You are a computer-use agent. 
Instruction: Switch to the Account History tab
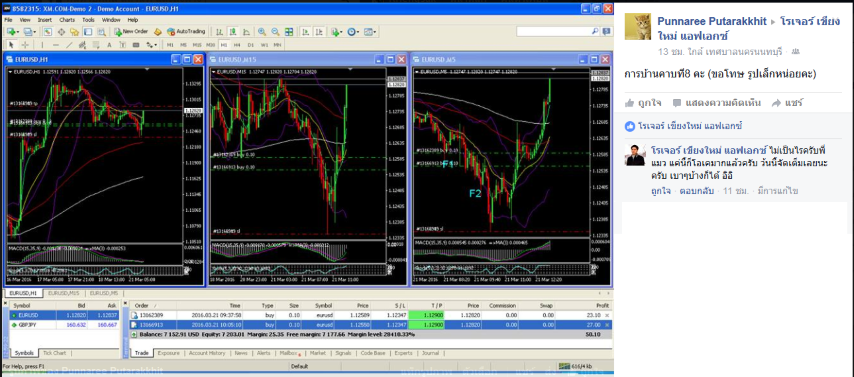(207, 353)
